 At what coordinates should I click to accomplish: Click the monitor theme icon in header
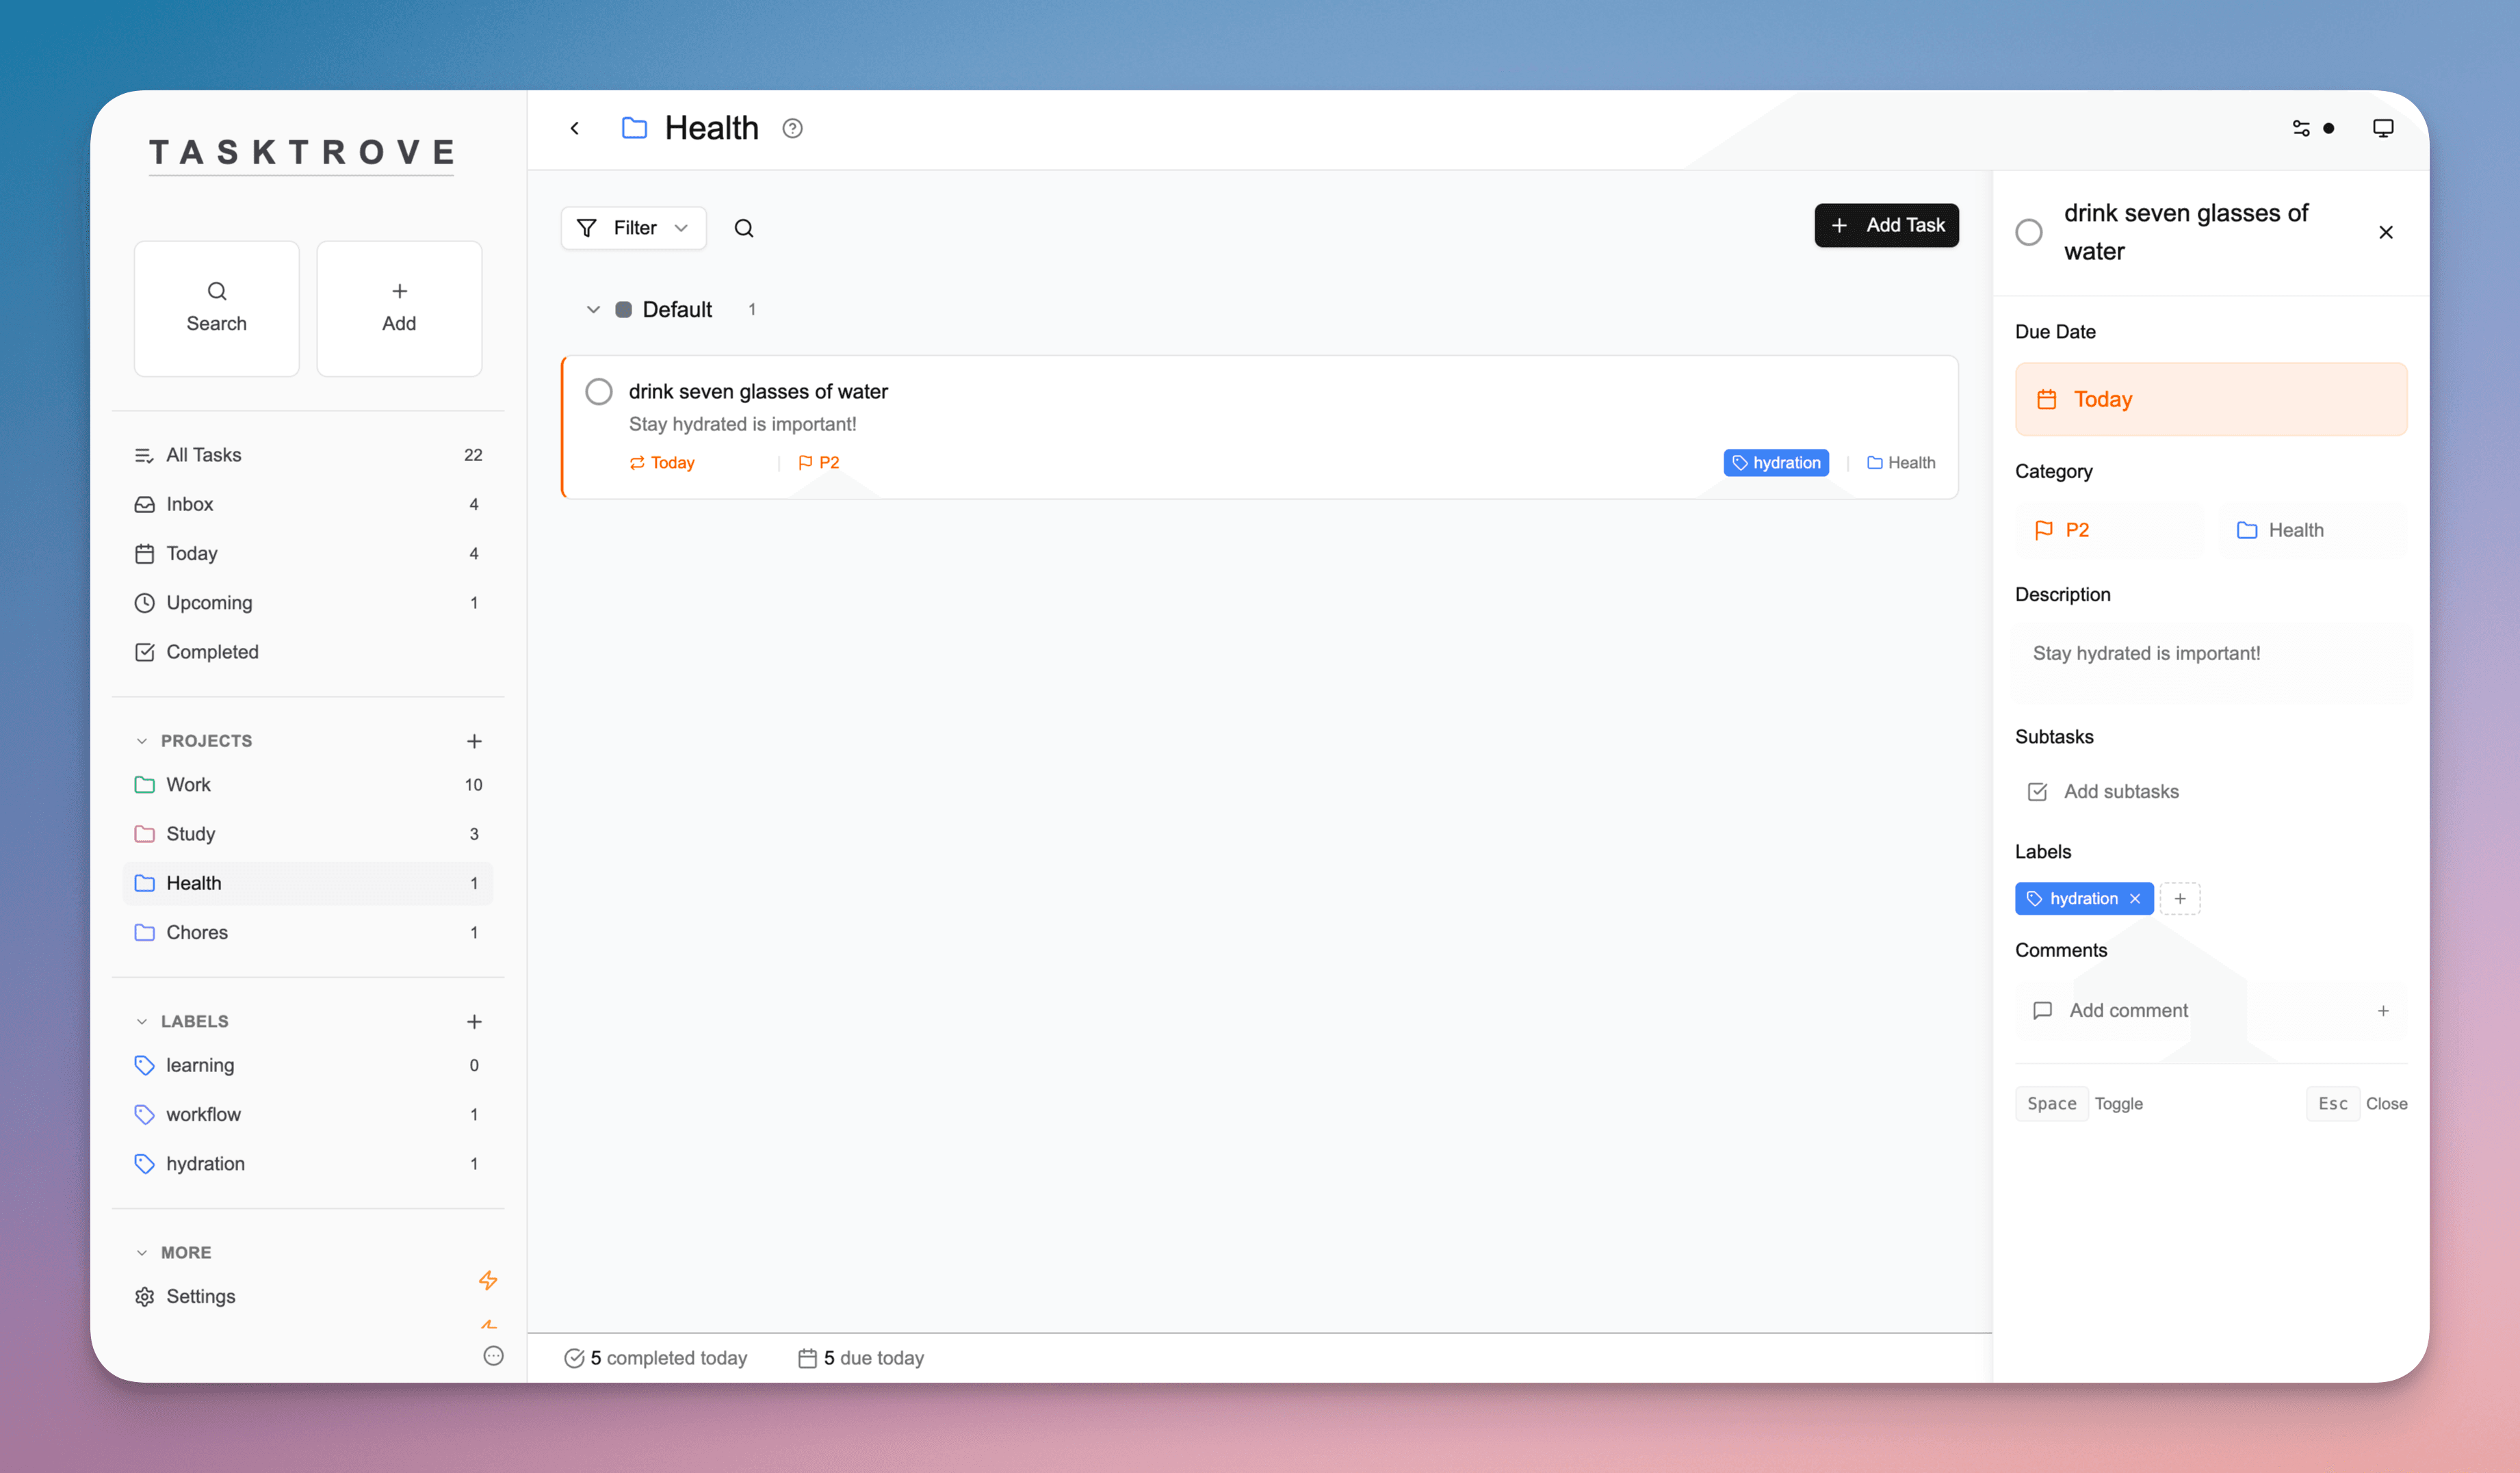tap(2383, 128)
